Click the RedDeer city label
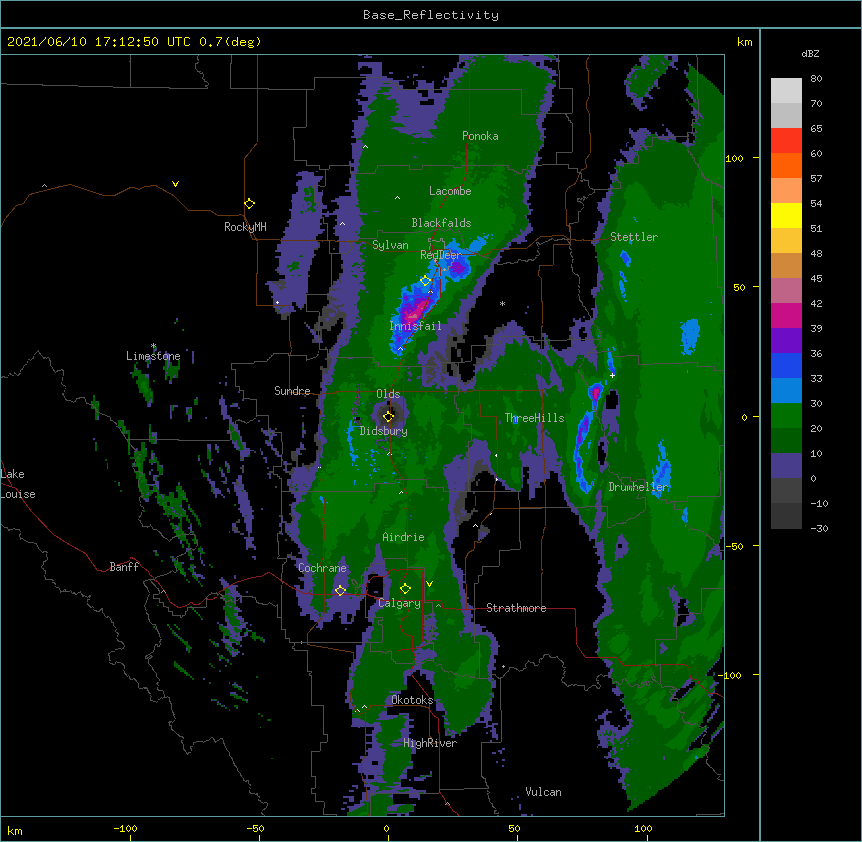 click(440, 255)
